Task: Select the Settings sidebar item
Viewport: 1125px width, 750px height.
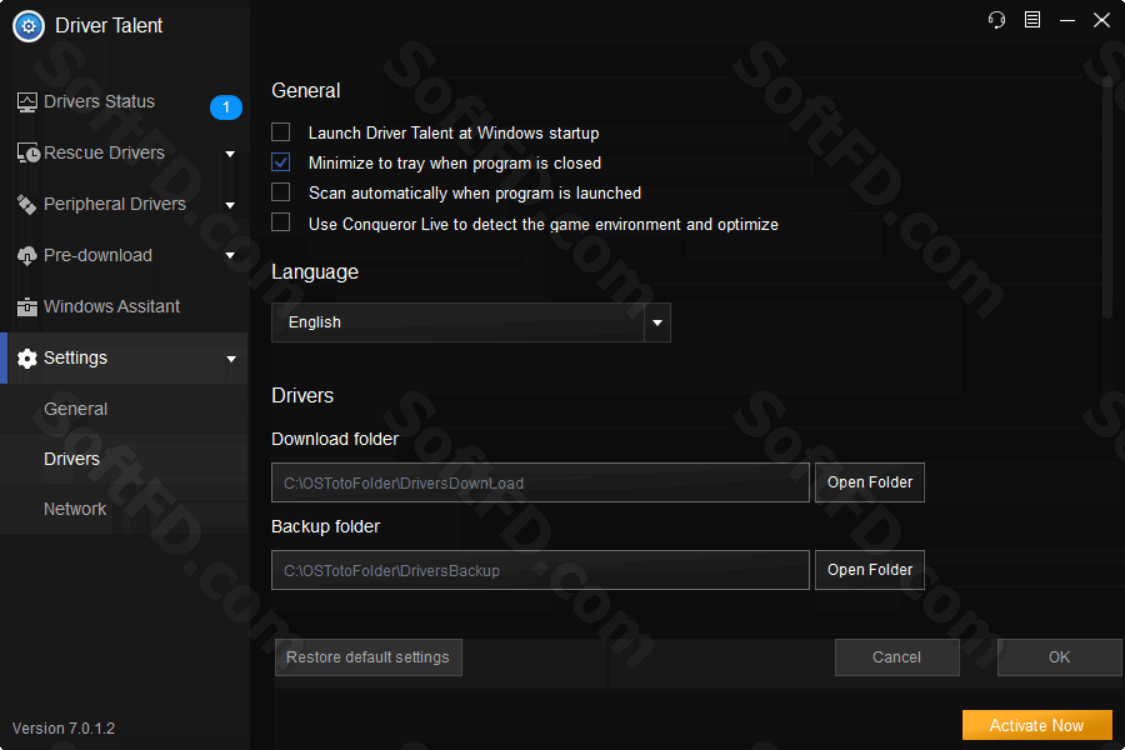Action: pyautogui.click(x=125, y=358)
